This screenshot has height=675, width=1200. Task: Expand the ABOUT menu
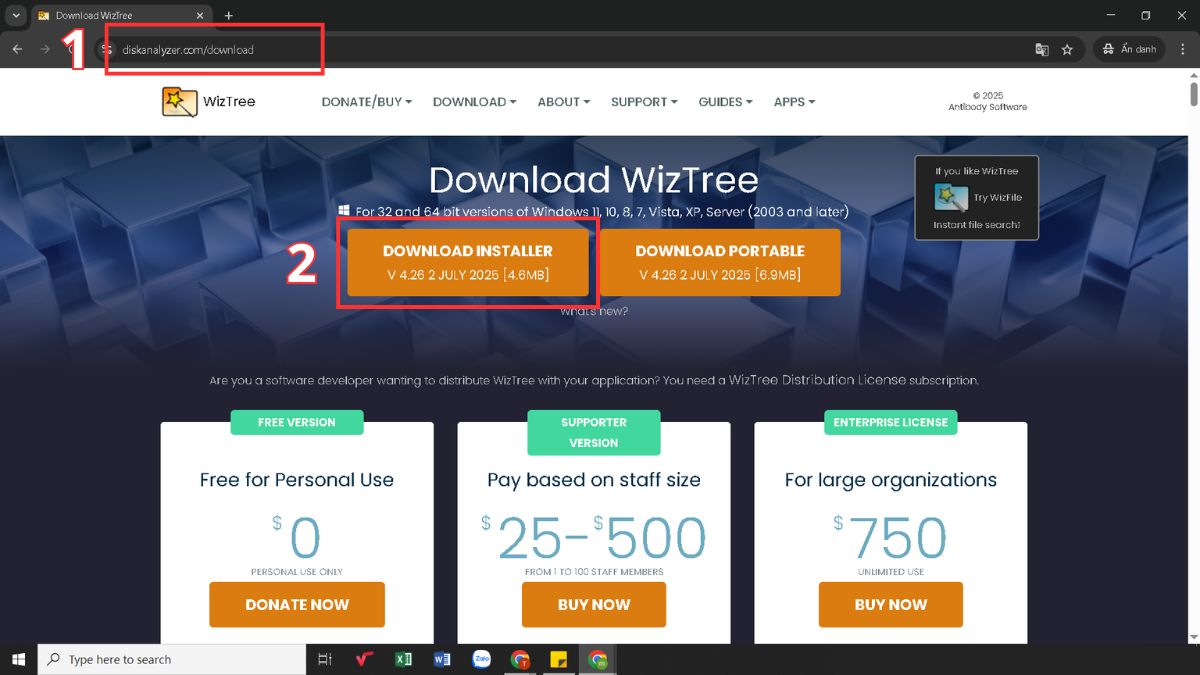coord(564,101)
